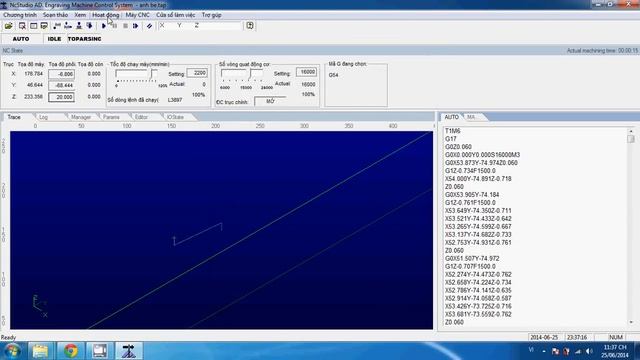Click the zoom-to-window magnifier toolbar icon

22,26
